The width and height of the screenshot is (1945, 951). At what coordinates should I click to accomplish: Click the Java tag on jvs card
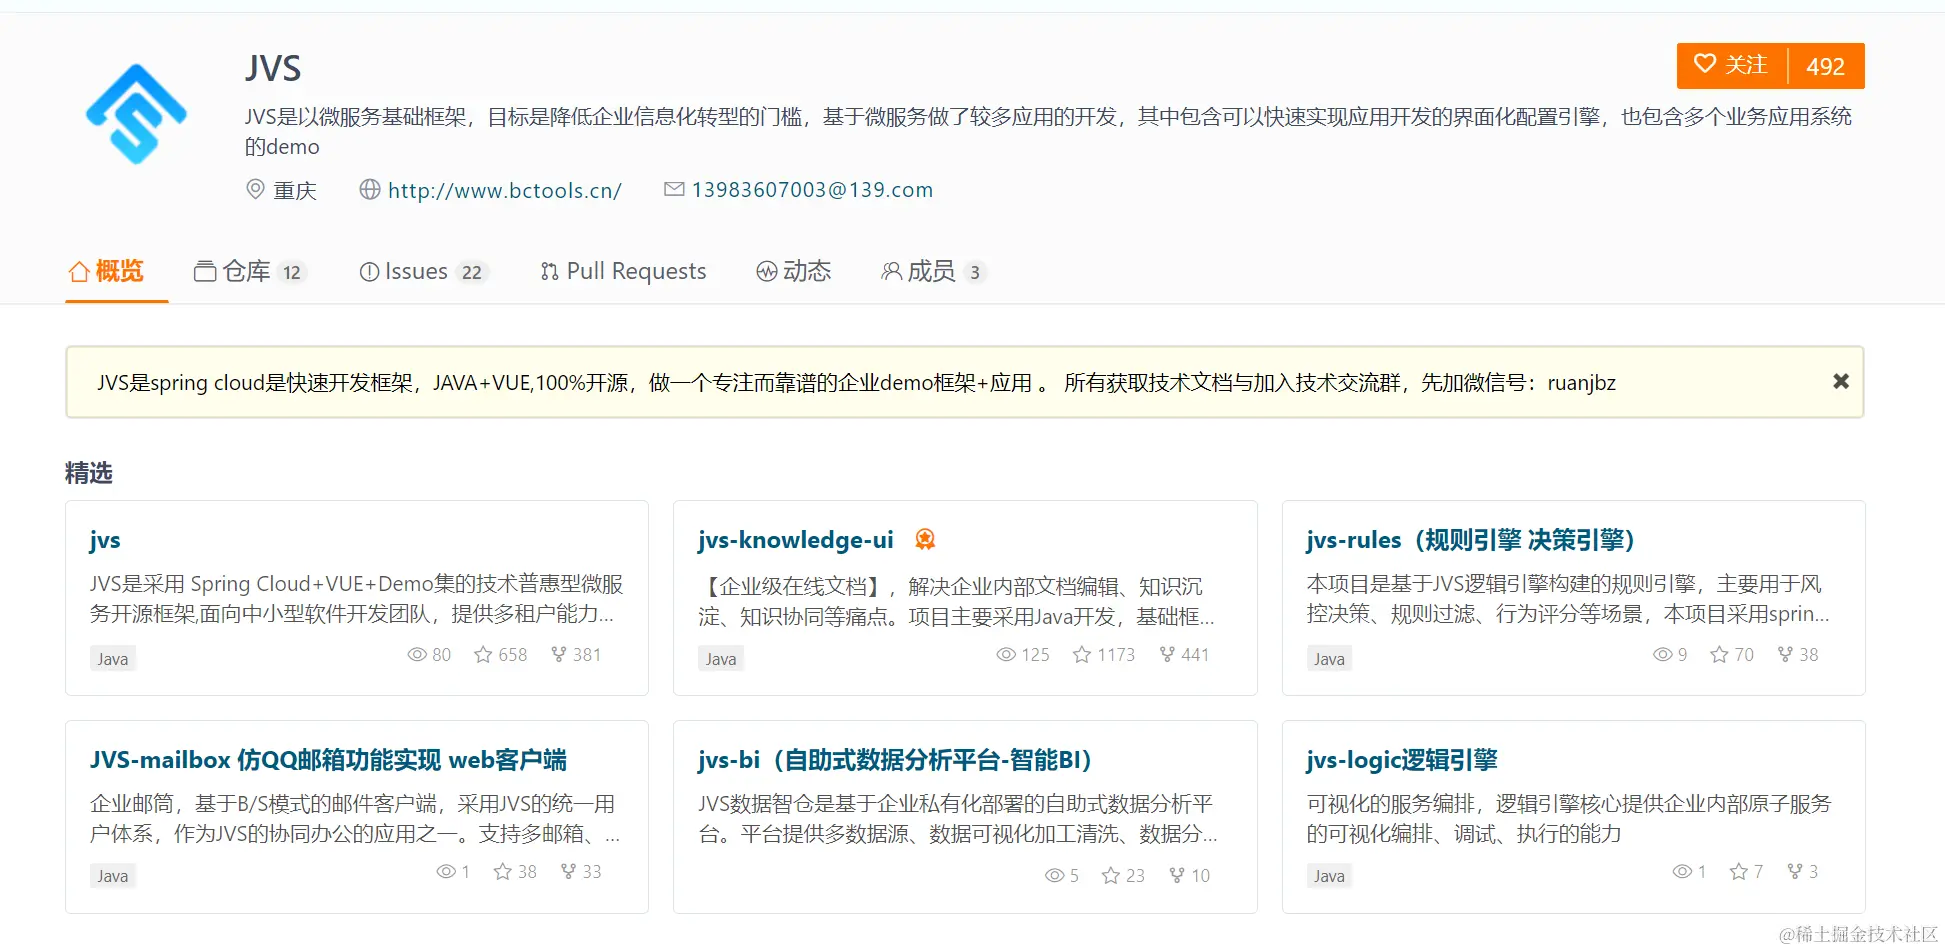click(x=113, y=659)
